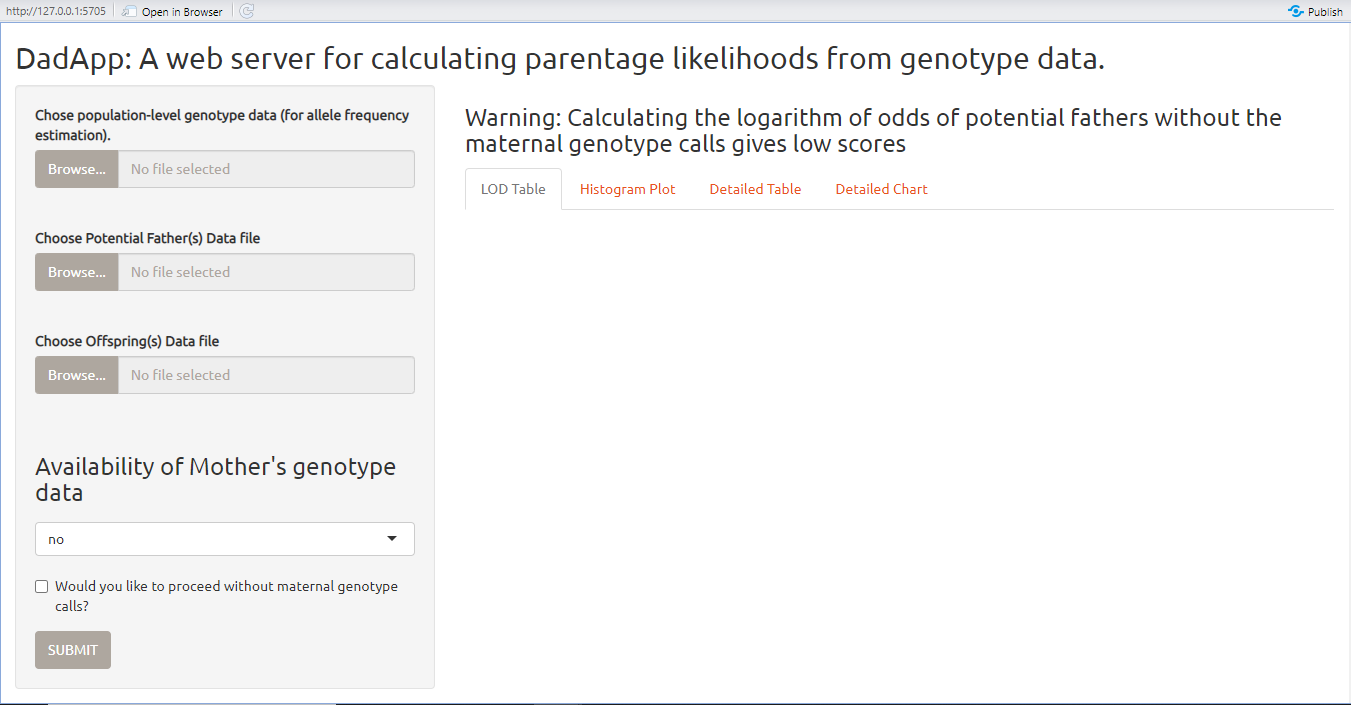Click the 127.0.0.1:5705 address text
Viewport: 1351px width, 705px height.
55,12
